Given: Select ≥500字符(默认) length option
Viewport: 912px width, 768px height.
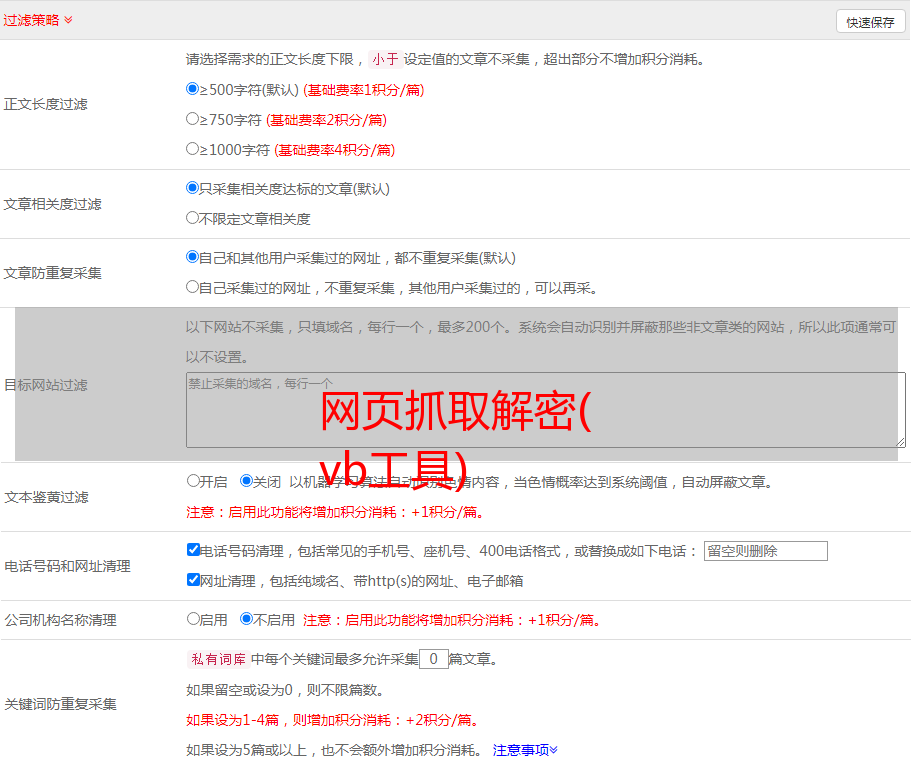Looking at the screenshot, I should (x=193, y=89).
